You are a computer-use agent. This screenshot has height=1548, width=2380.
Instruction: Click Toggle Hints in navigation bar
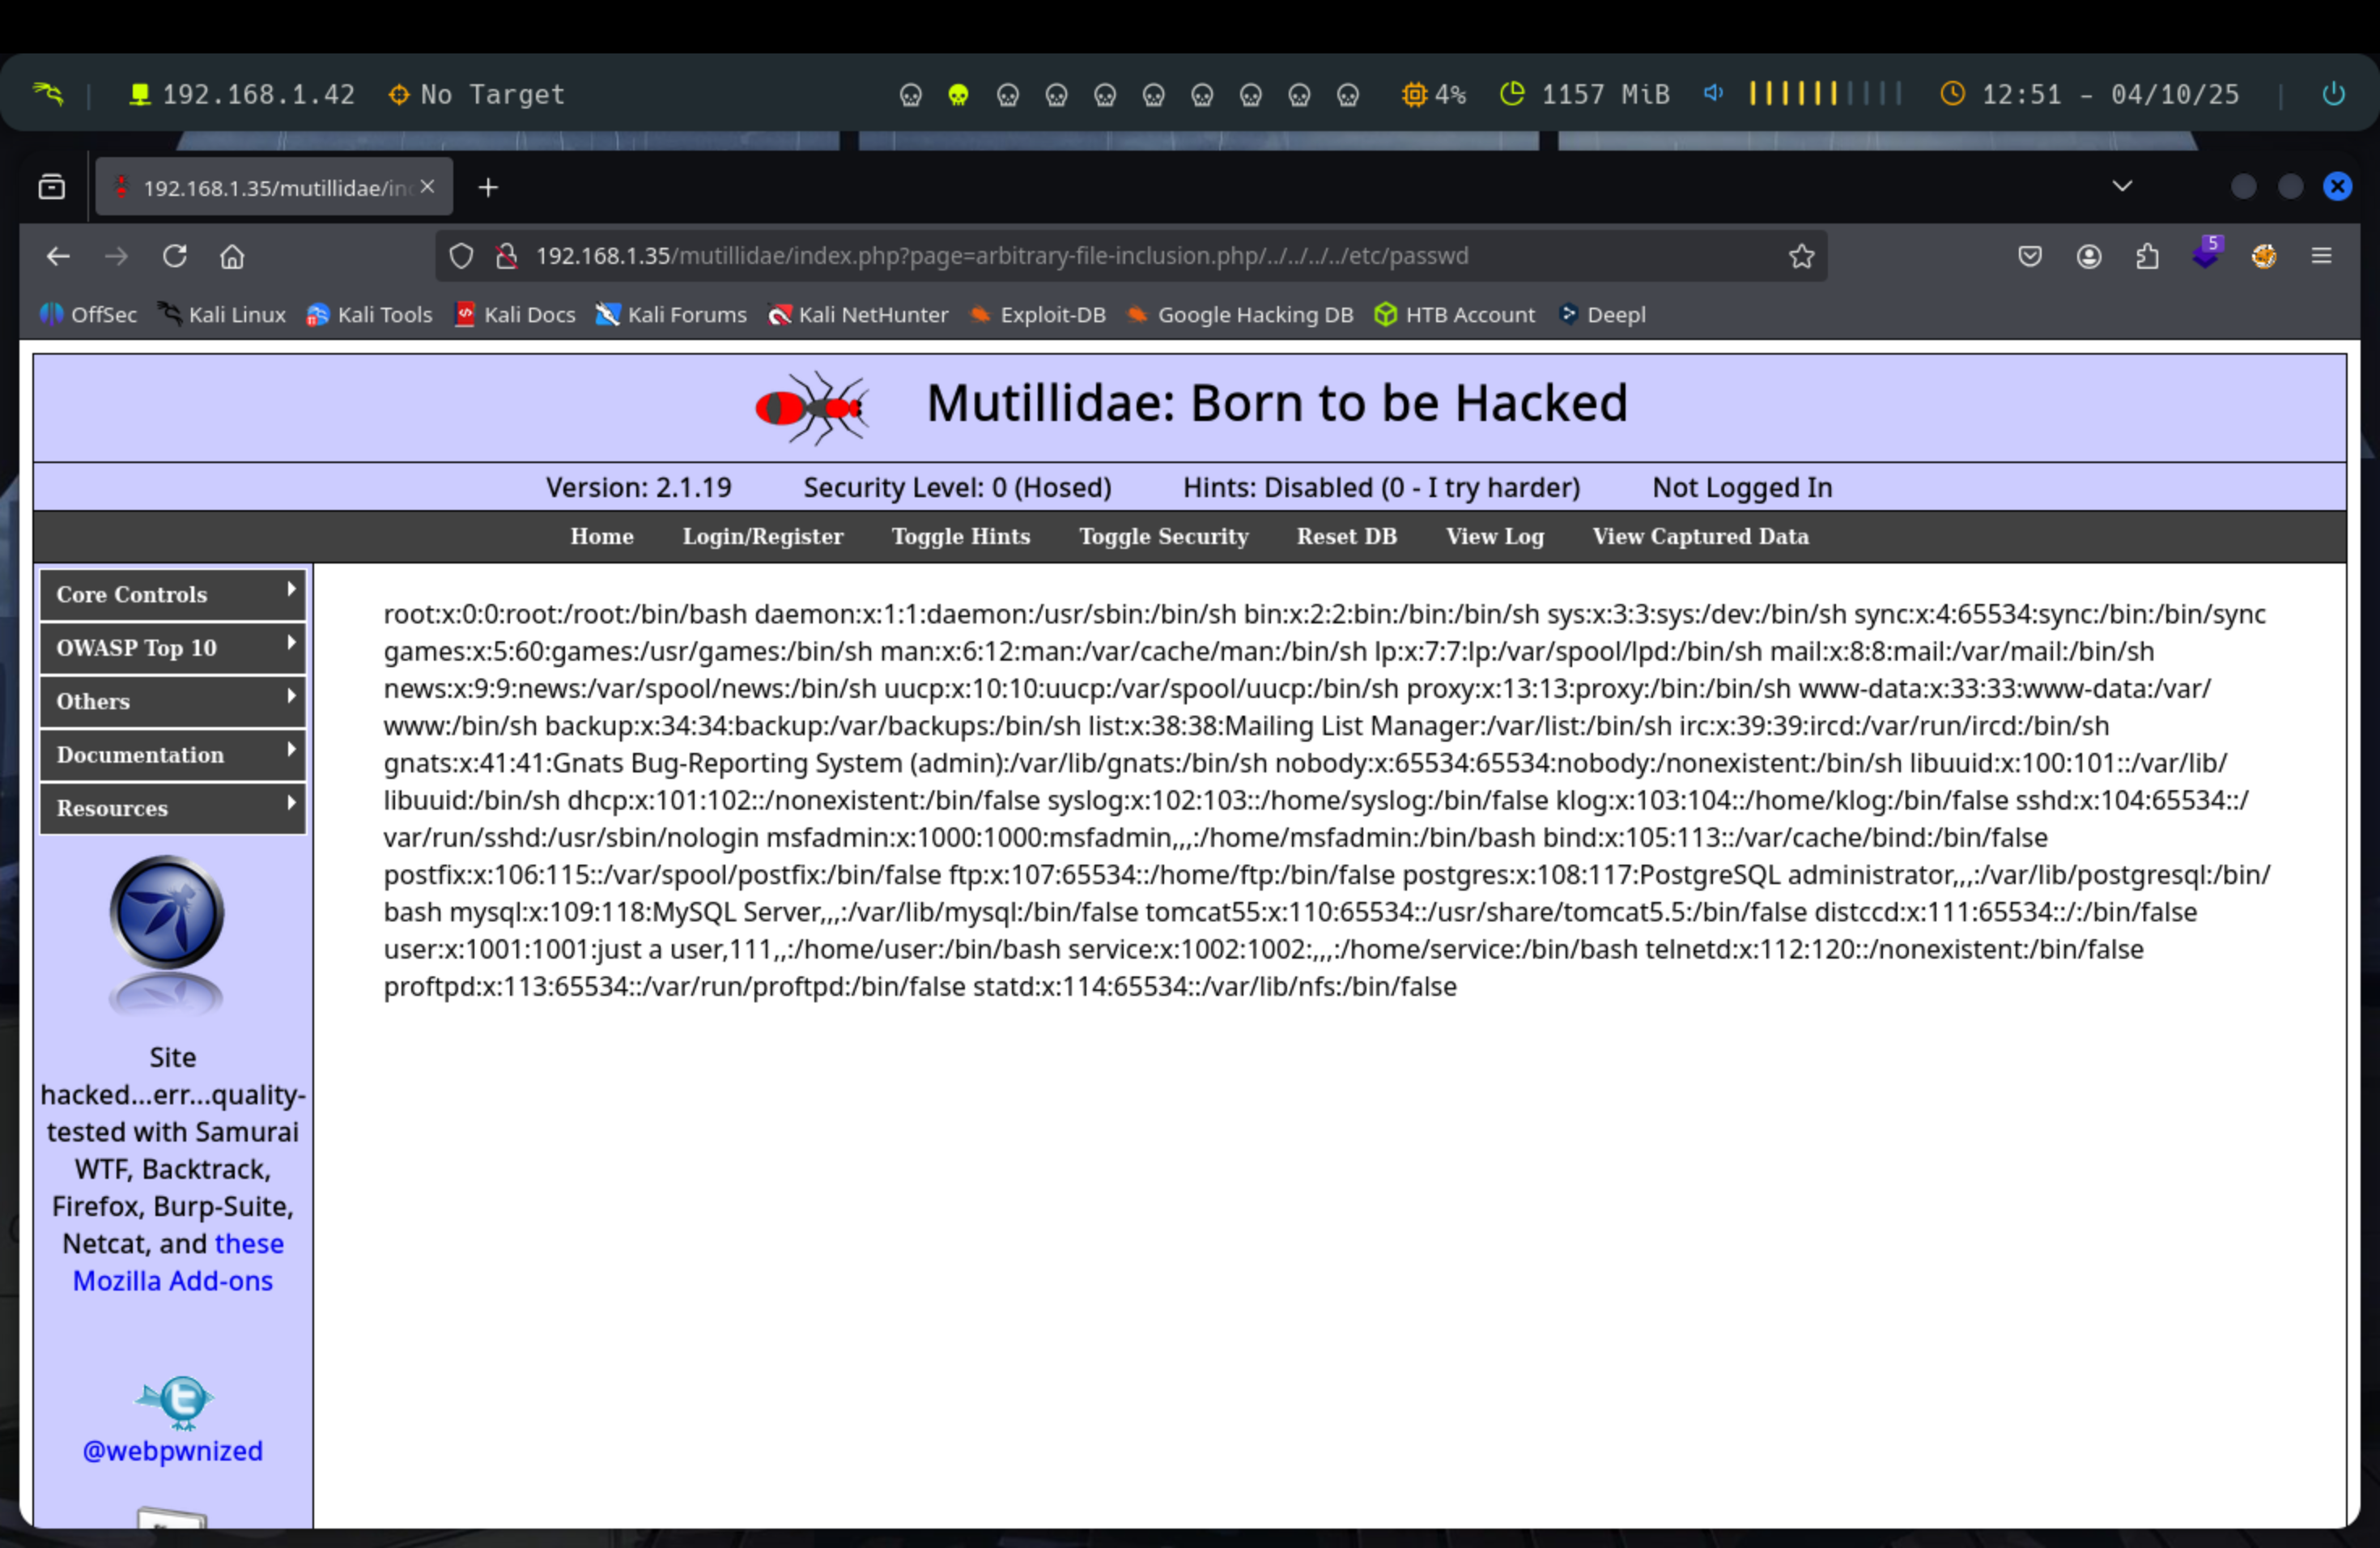click(x=960, y=536)
